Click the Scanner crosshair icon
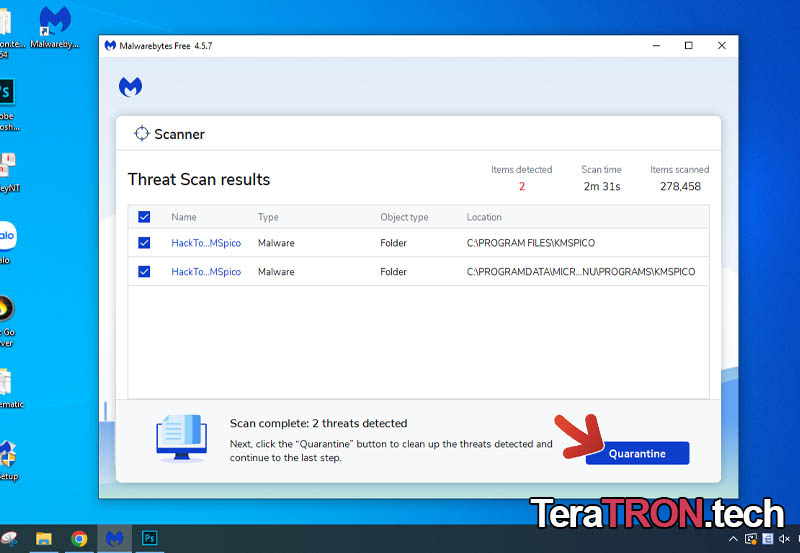This screenshot has width=800, height=553. click(x=141, y=134)
